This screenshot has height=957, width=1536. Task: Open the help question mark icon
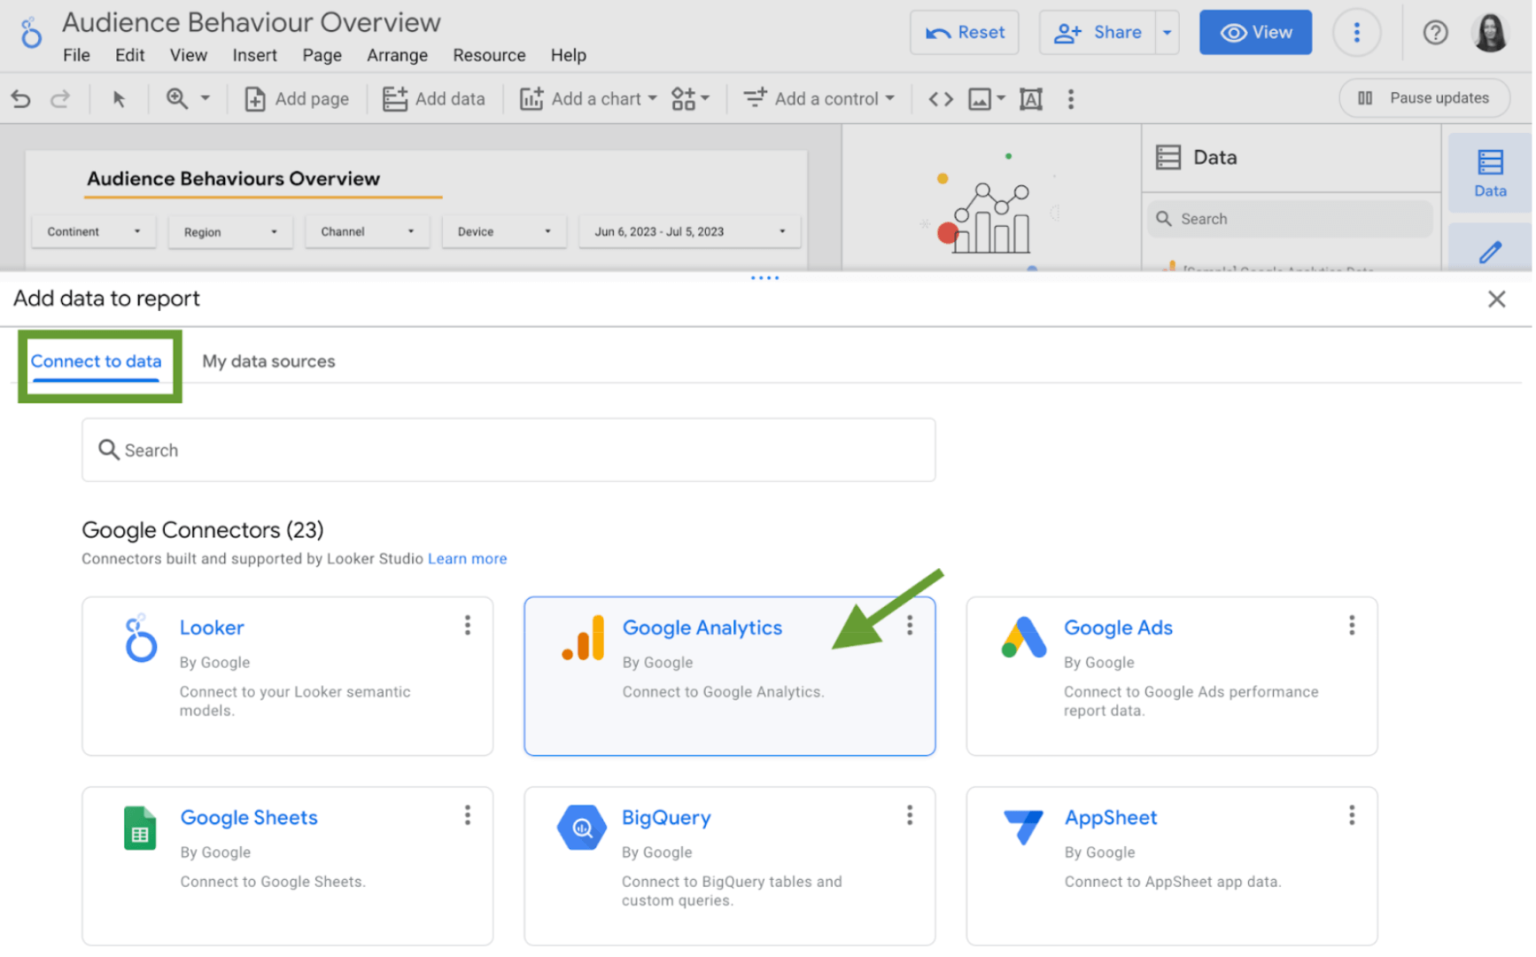tap(1435, 33)
